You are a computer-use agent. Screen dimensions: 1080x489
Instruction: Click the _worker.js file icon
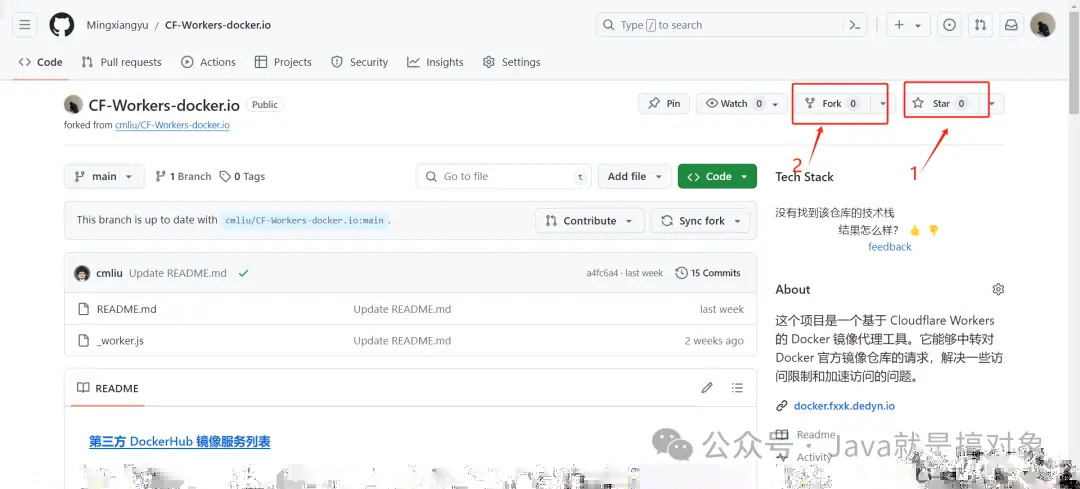pyautogui.click(x=83, y=340)
